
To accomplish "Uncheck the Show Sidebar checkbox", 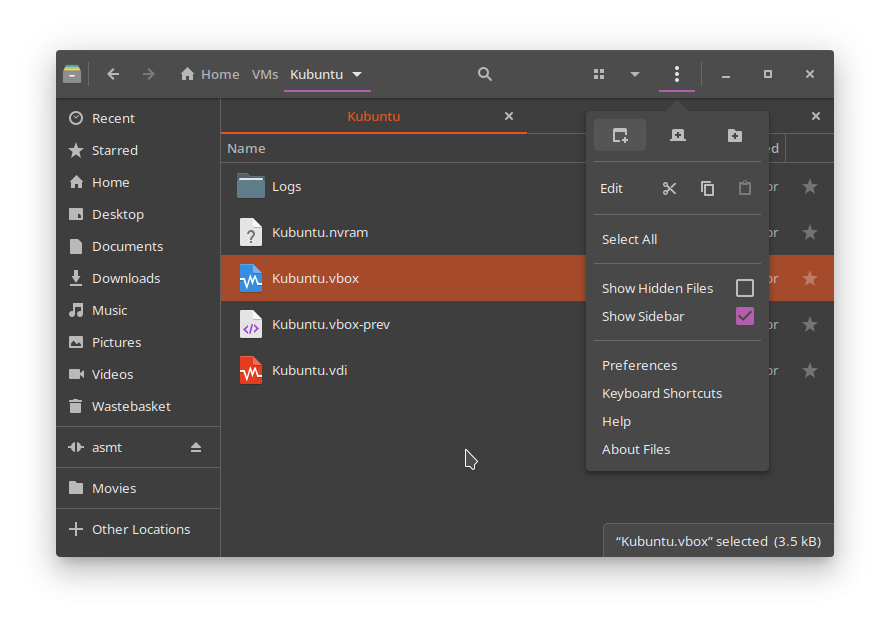I will click(x=745, y=316).
